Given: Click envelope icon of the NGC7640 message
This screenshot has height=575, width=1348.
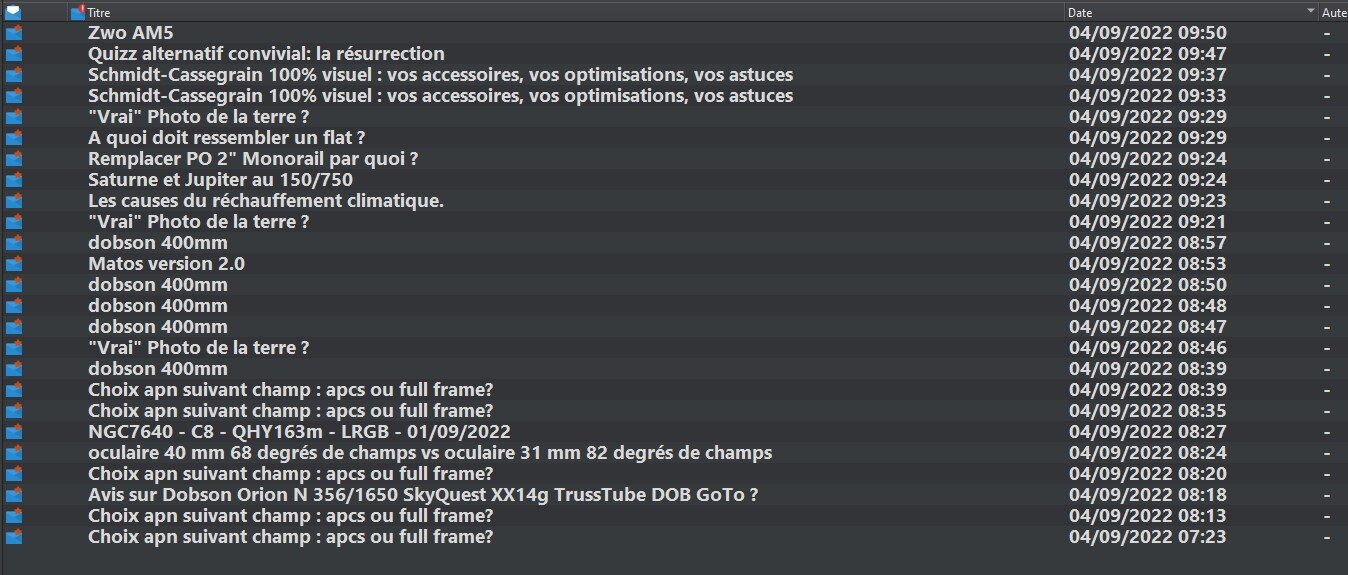Looking at the screenshot, I should coord(14,432).
